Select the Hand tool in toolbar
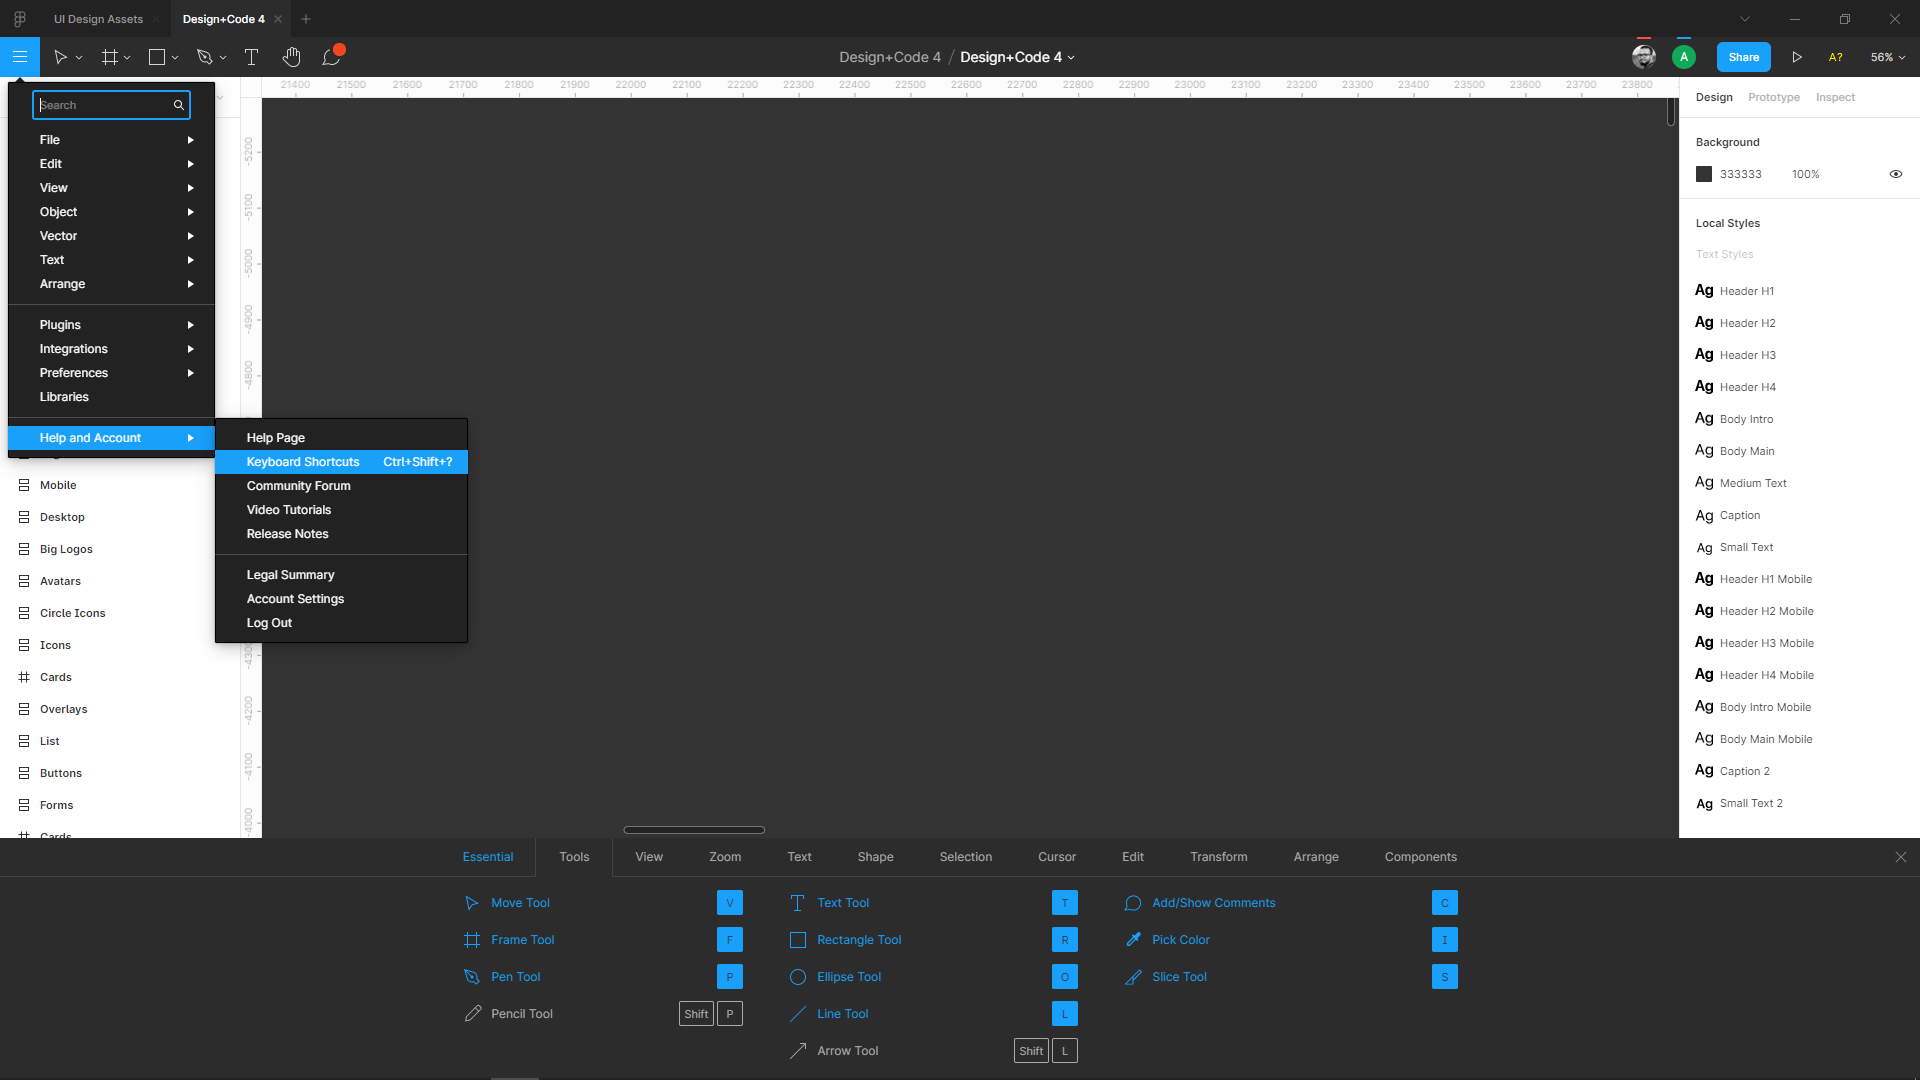This screenshot has height=1080, width=1920. [291, 57]
